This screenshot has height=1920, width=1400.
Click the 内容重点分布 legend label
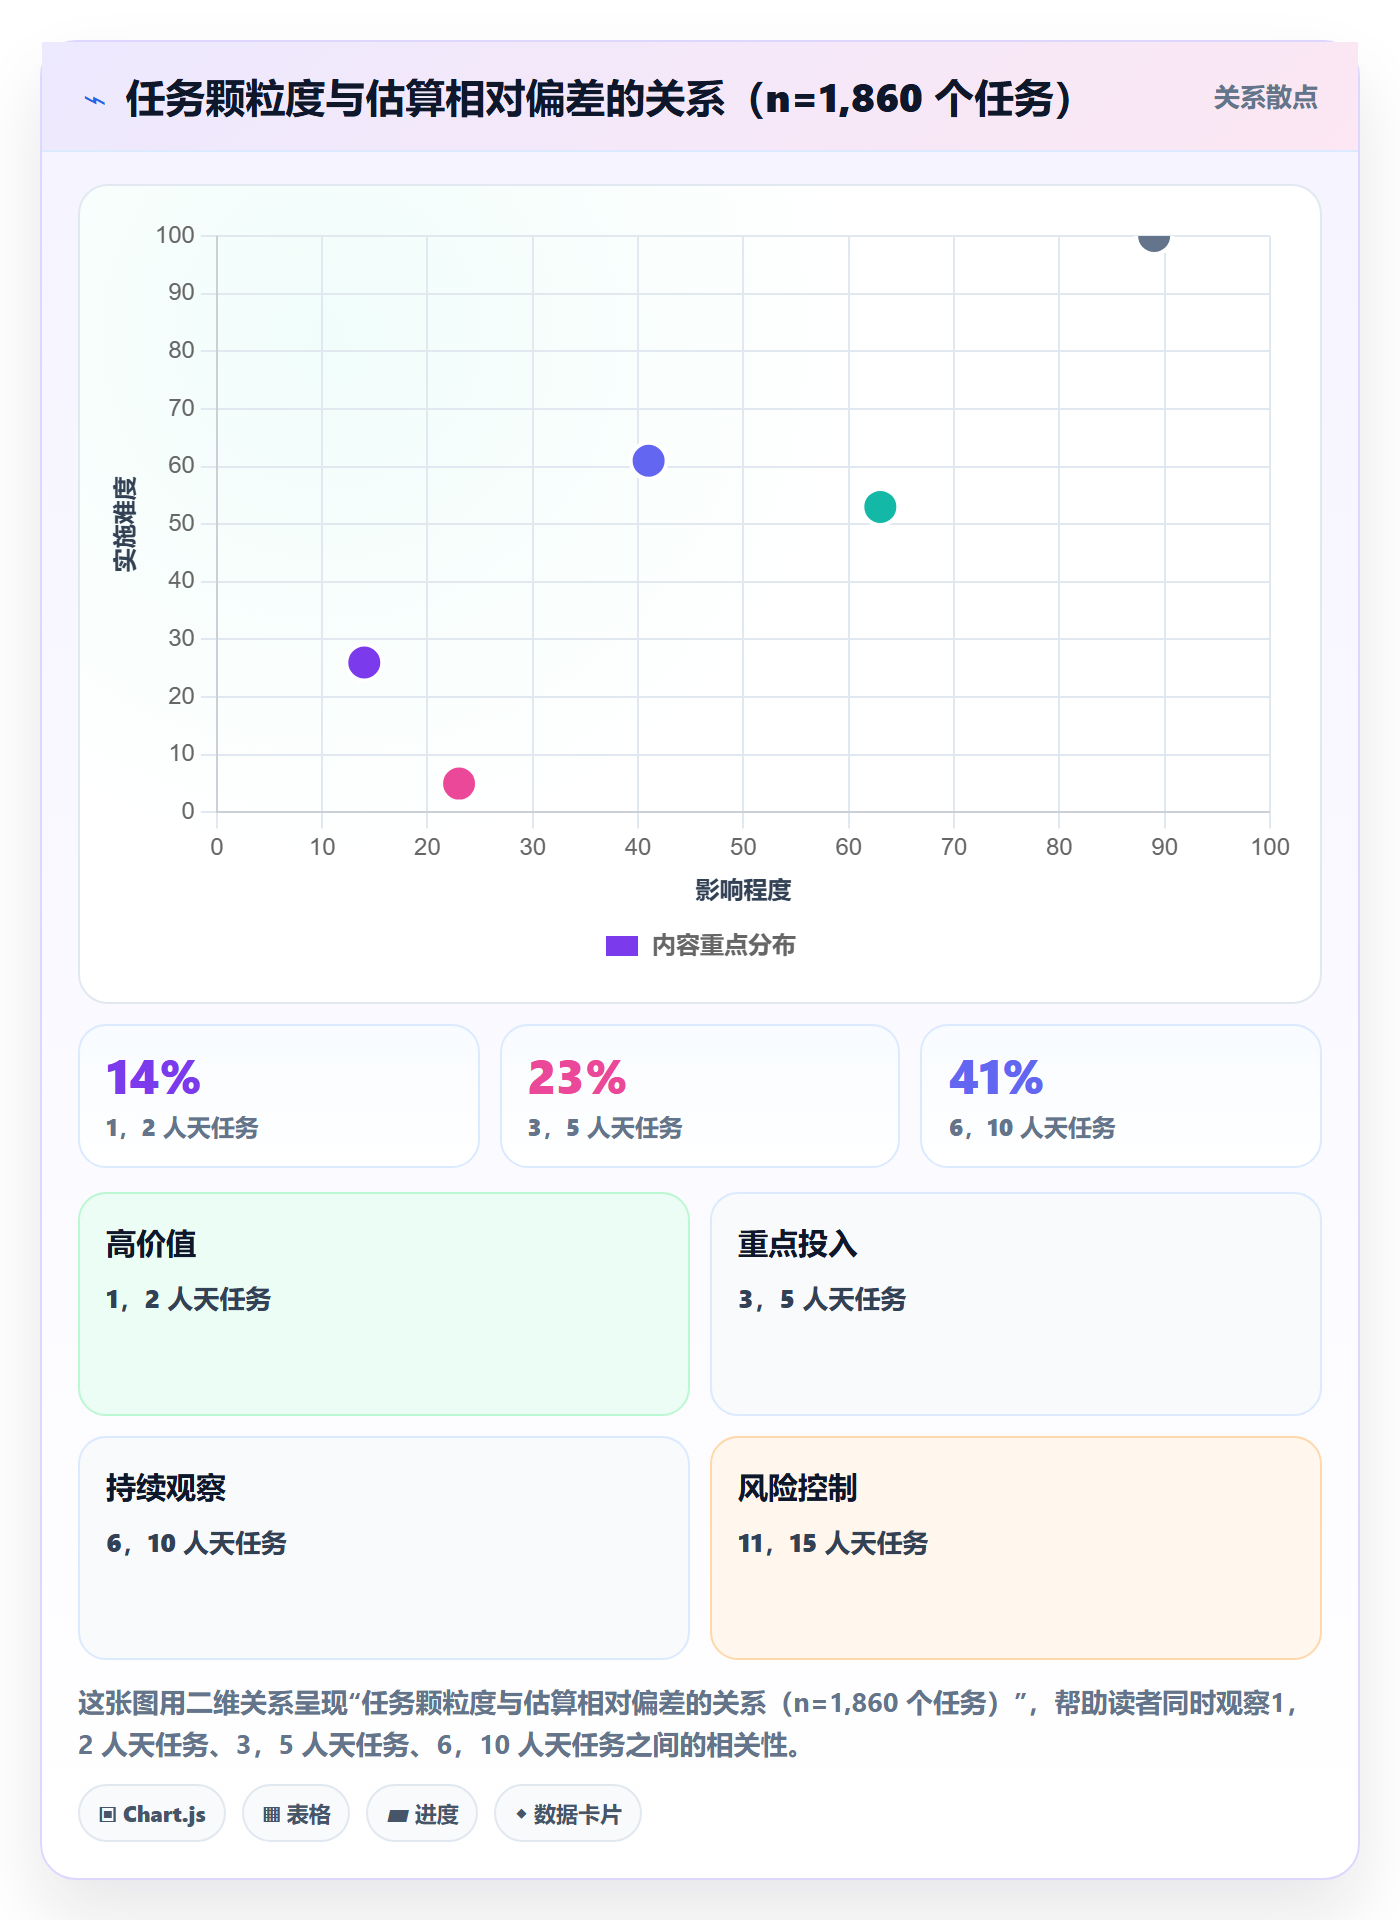tap(723, 946)
